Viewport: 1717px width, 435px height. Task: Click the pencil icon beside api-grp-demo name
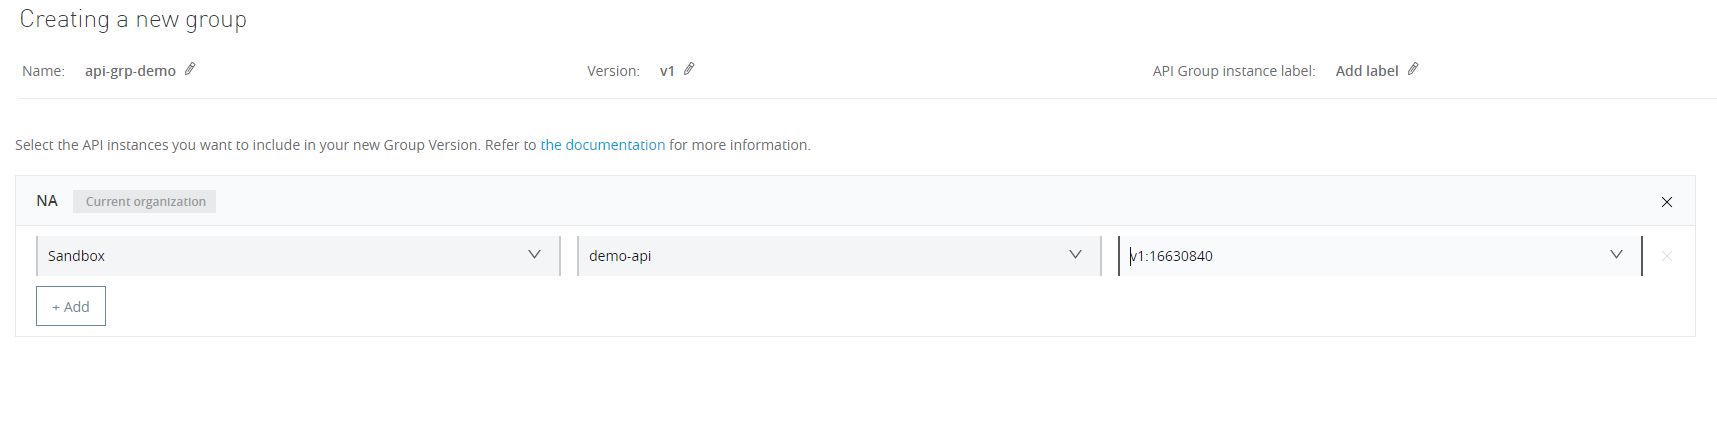coord(190,69)
